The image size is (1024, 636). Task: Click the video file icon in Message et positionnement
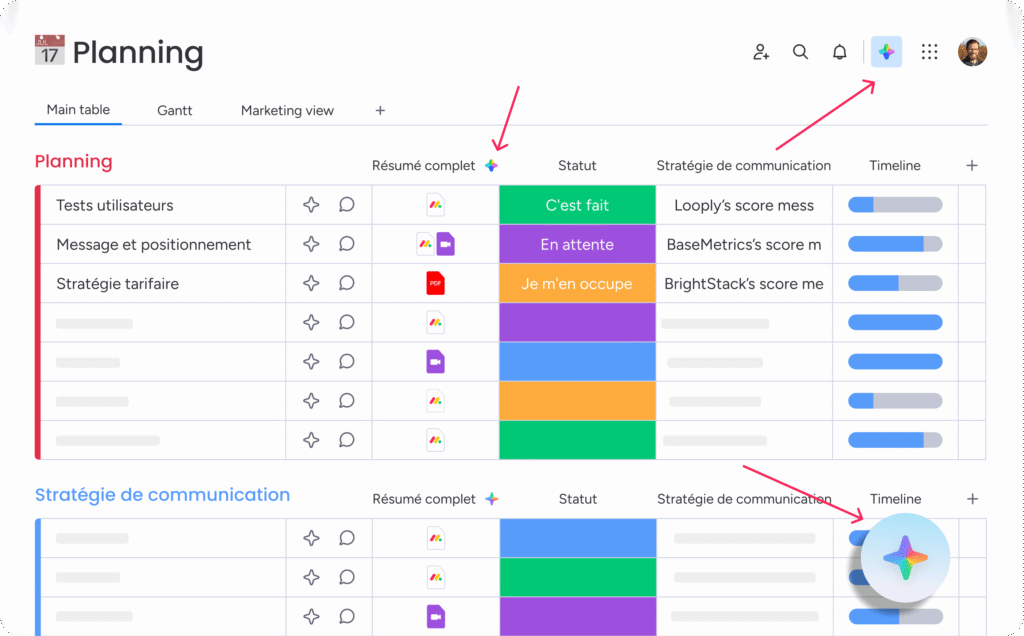tap(445, 244)
